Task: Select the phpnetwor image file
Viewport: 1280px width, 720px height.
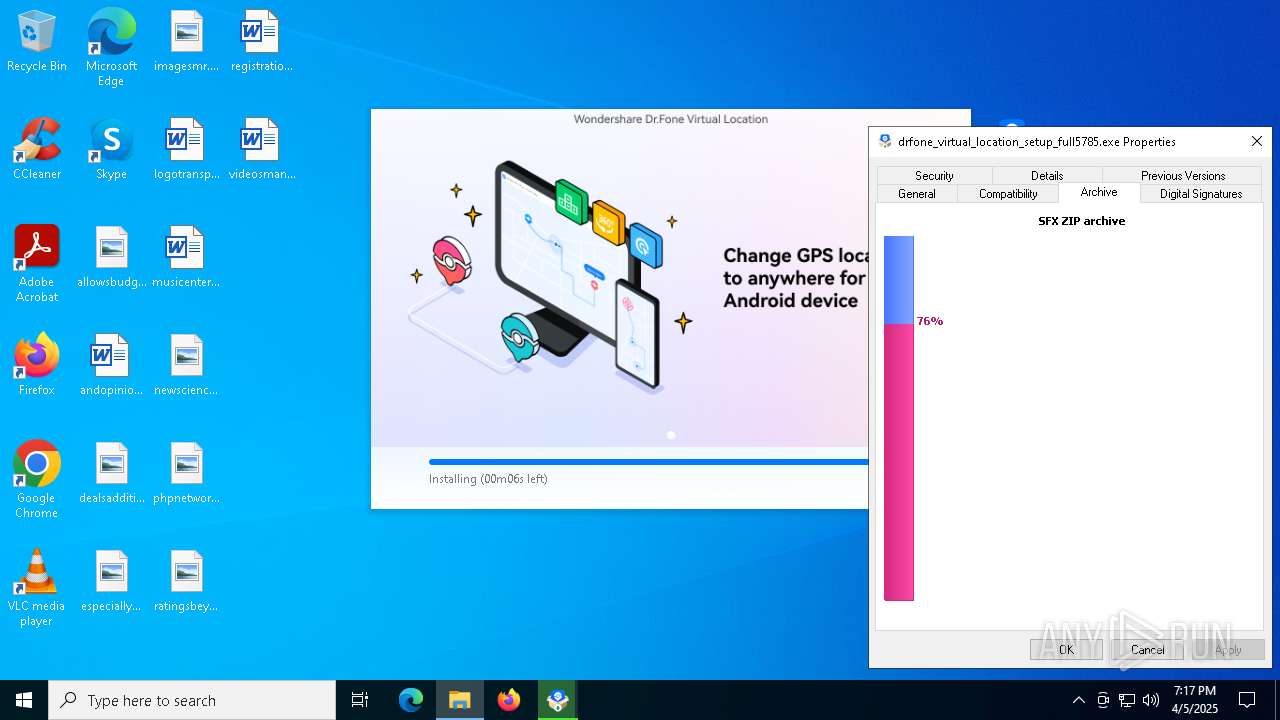Action: [186, 474]
